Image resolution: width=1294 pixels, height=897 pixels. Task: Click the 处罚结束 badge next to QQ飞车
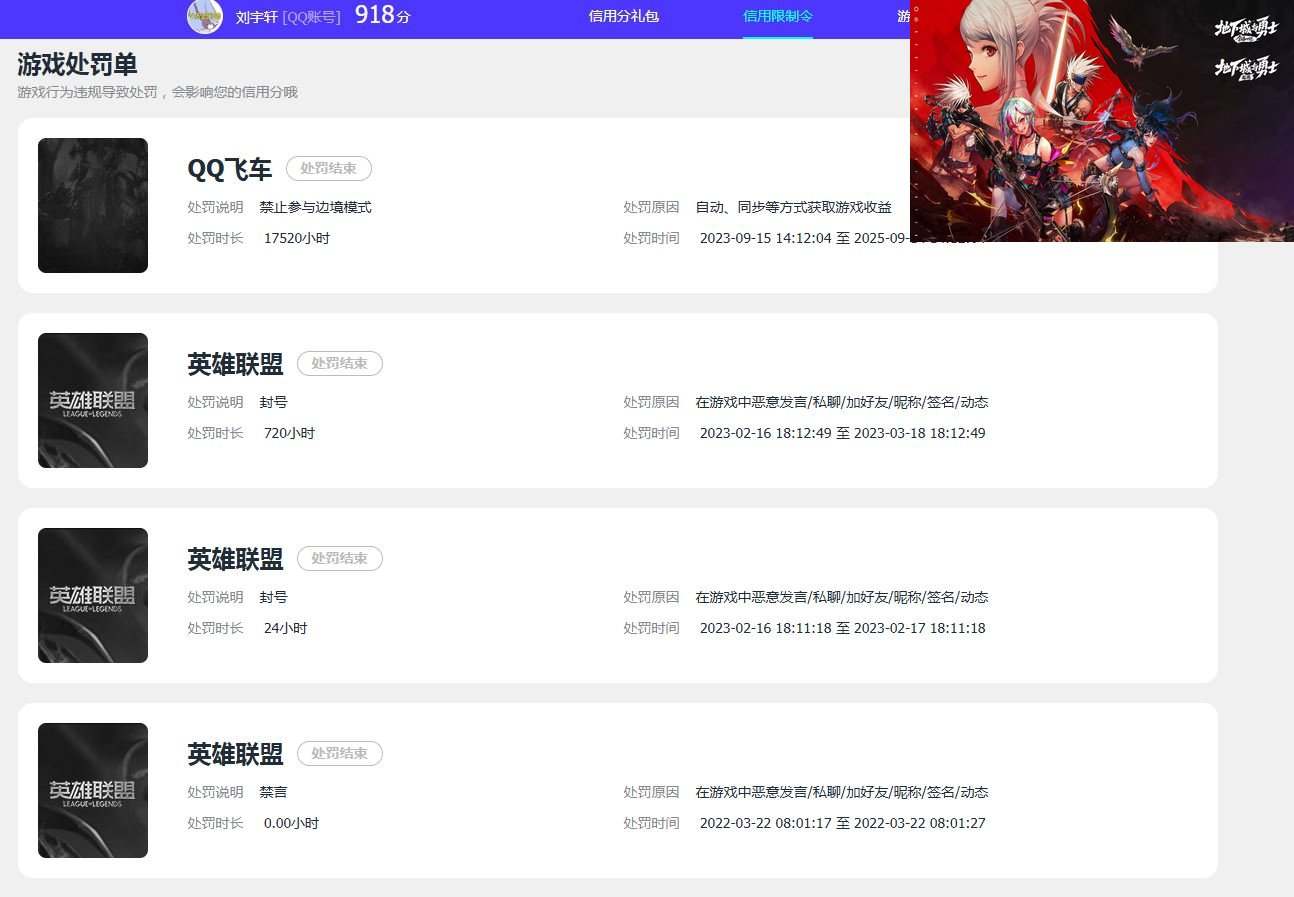[x=329, y=168]
